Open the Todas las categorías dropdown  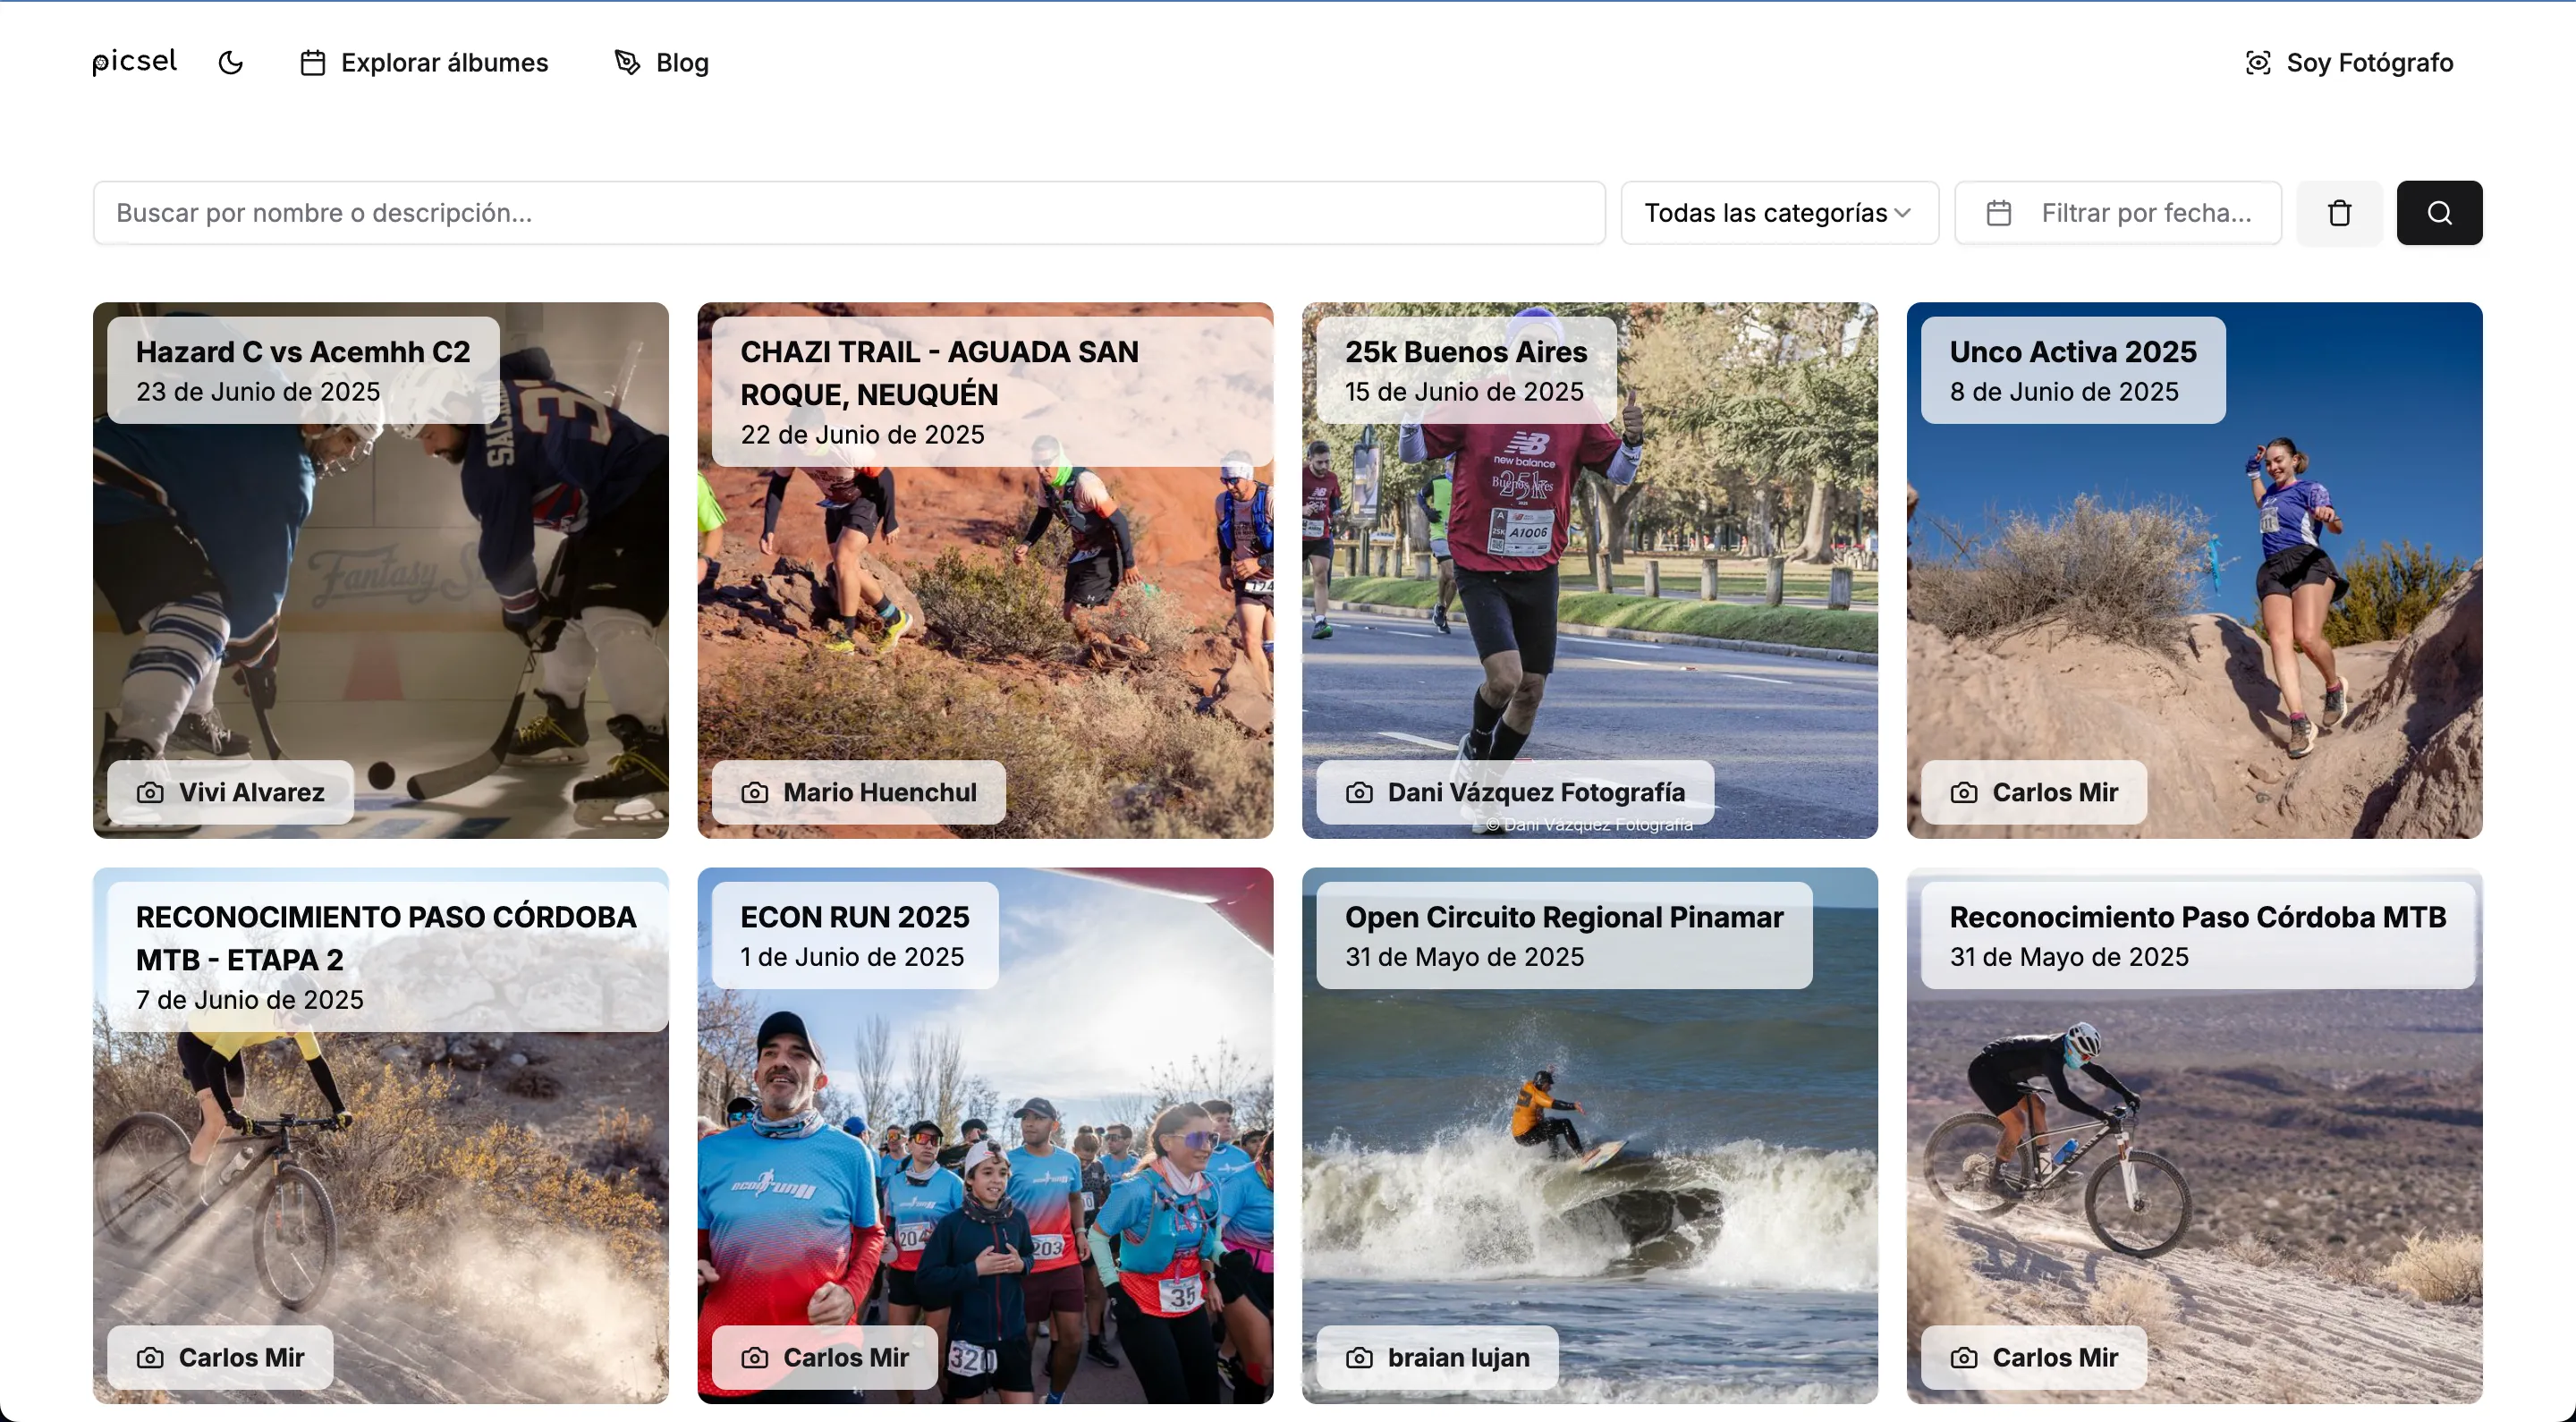1778,212
